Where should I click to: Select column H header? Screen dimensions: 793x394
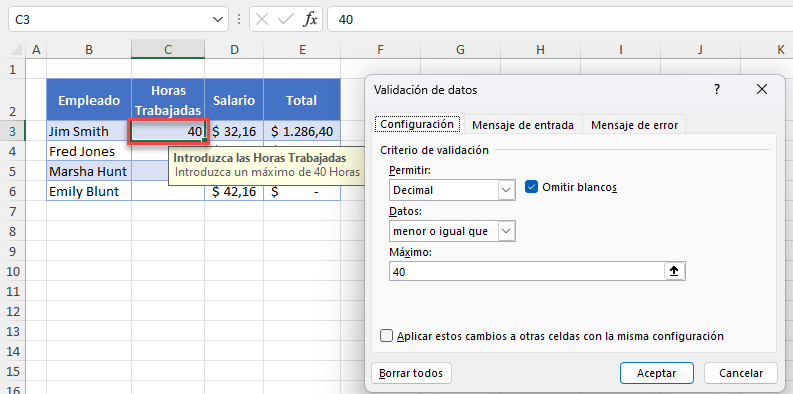tap(540, 50)
